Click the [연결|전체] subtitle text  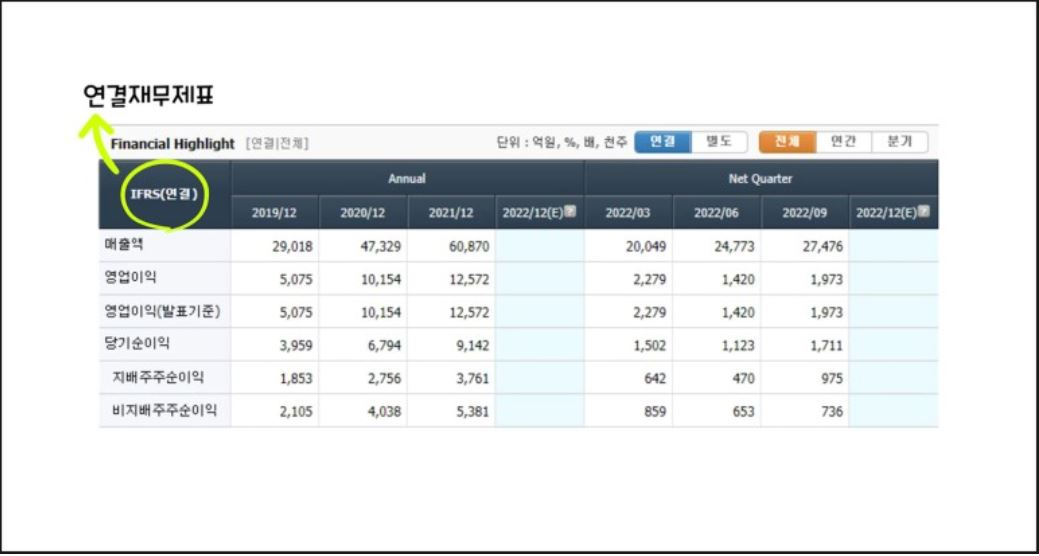(277, 144)
